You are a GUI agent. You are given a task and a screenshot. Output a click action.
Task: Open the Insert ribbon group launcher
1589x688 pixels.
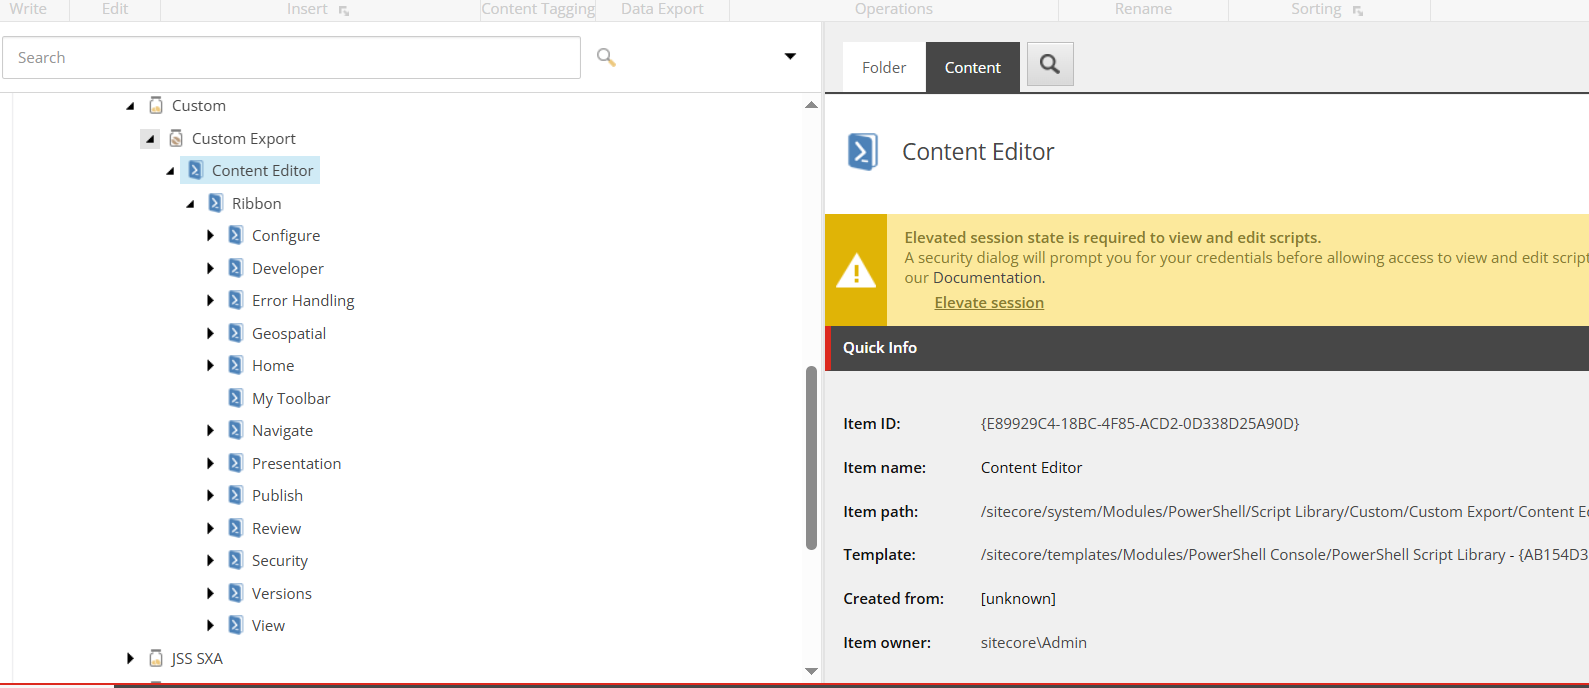(x=344, y=11)
